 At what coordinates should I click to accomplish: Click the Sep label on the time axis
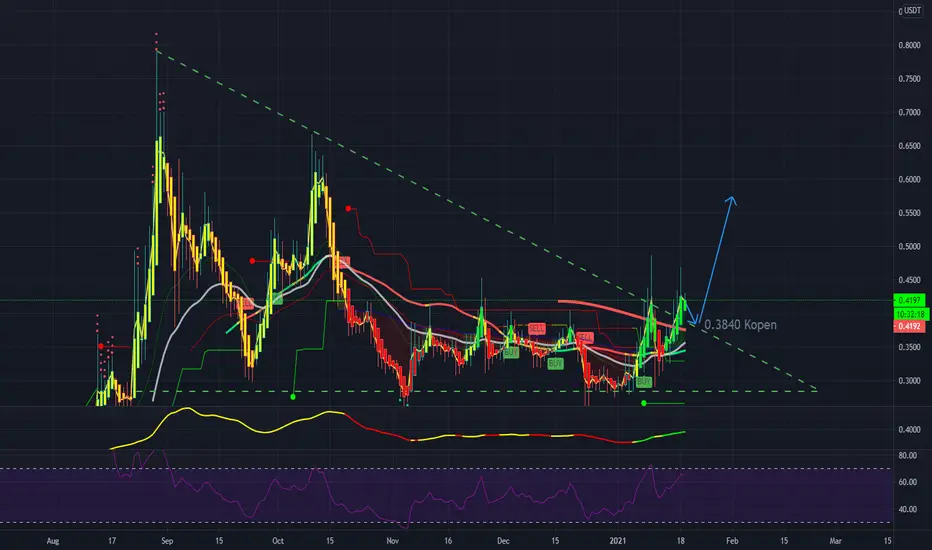[x=167, y=541]
